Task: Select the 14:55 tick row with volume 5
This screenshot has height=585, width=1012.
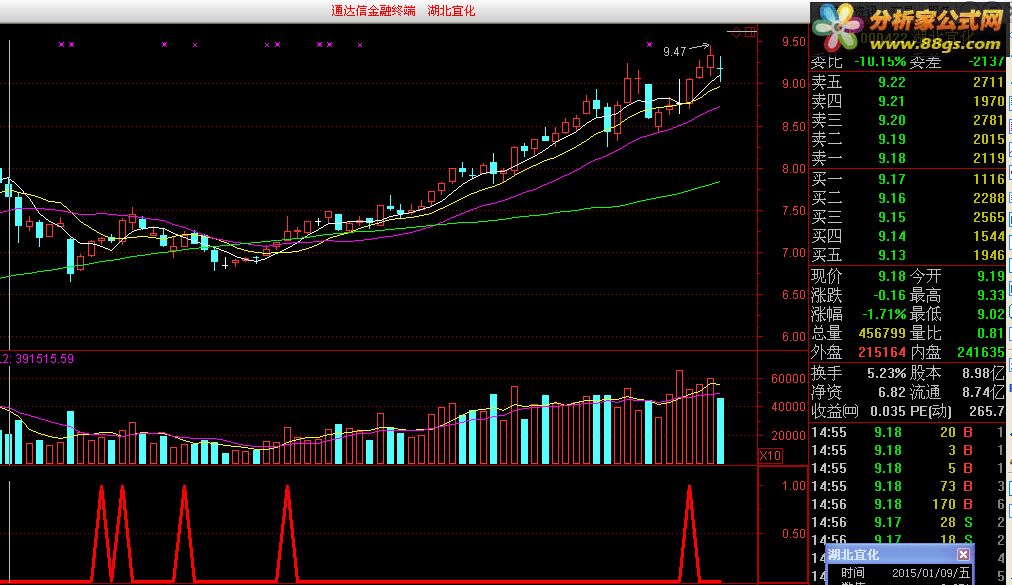Action: (x=907, y=469)
